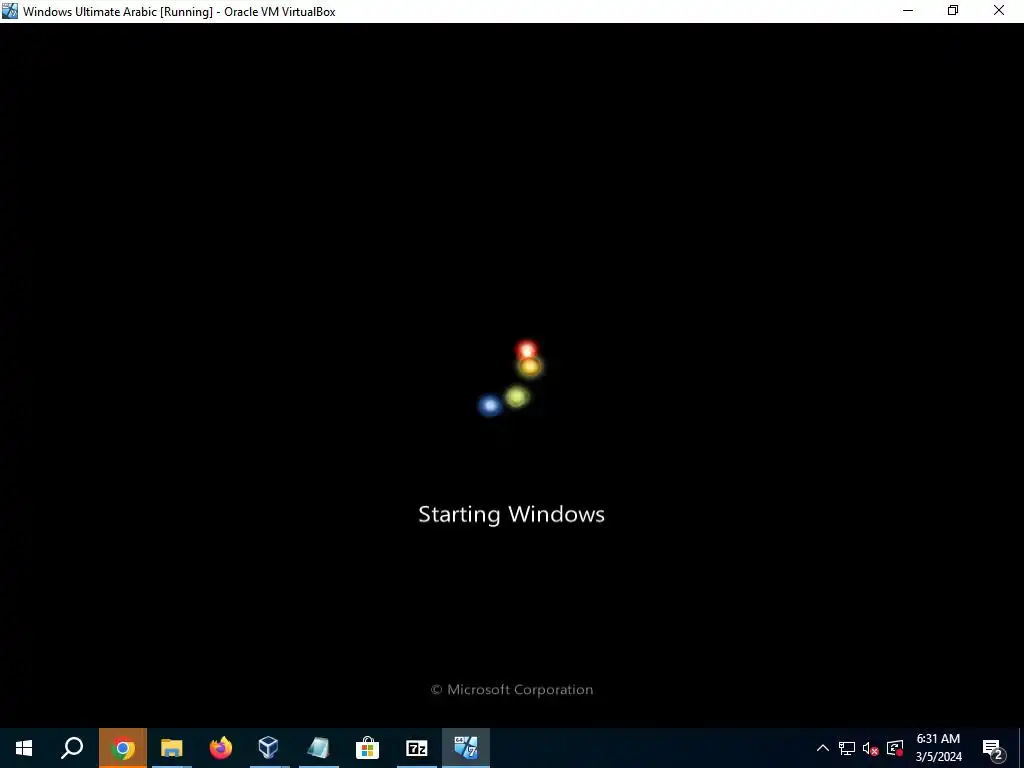
Task: Select the running Windows 7 VM taskbar icon
Action: pos(466,748)
